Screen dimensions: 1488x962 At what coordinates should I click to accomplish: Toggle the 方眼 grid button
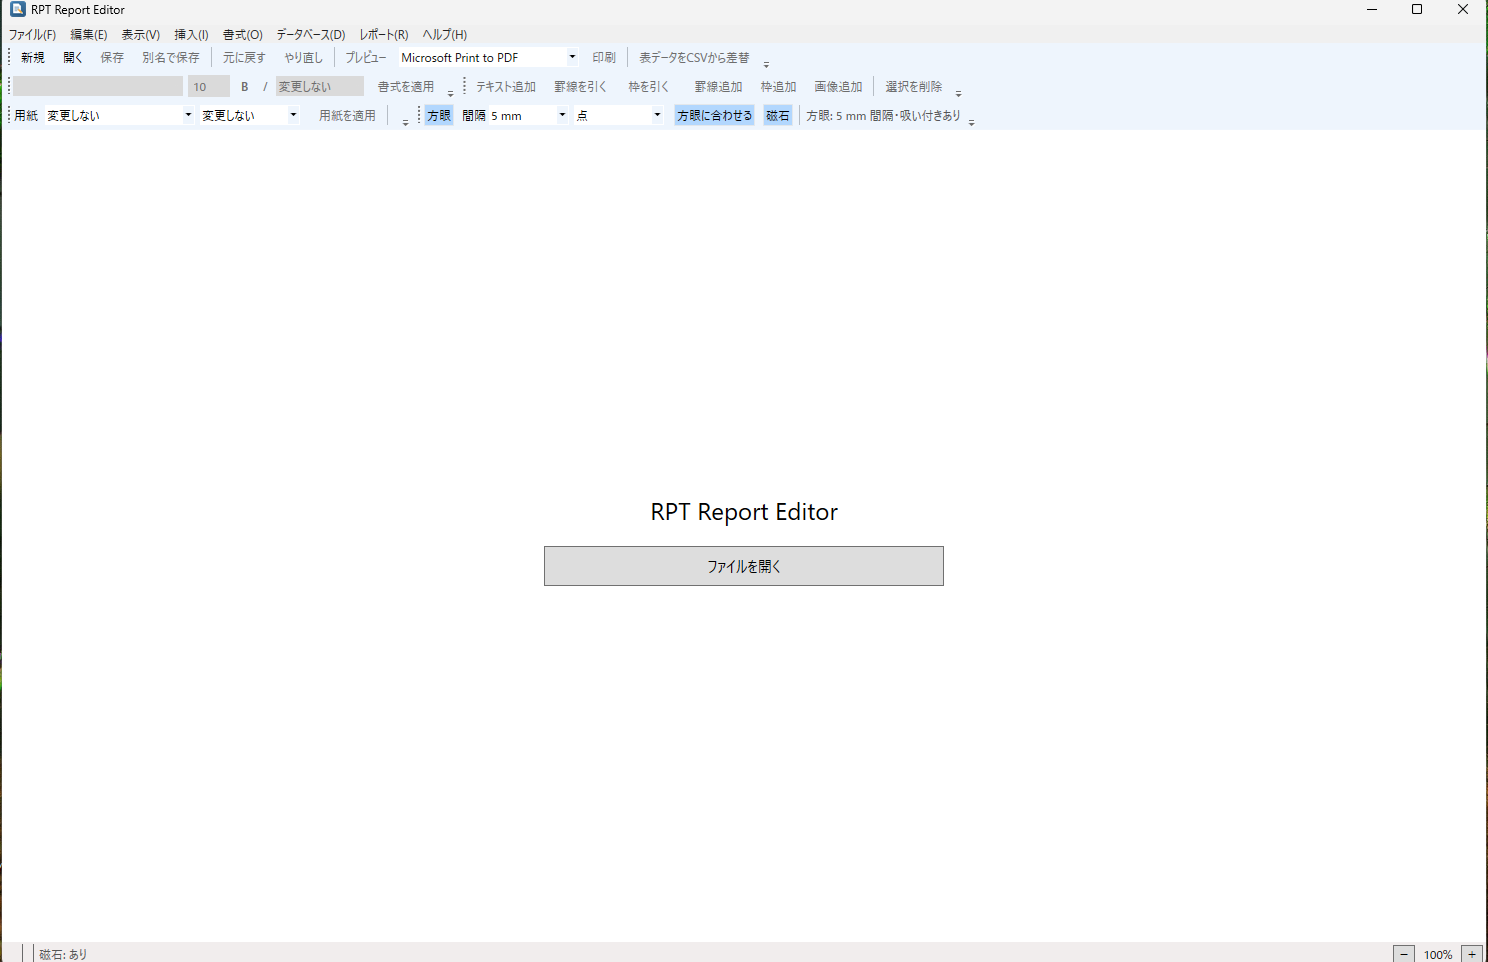pyautogui.click(x=439, y=116)
